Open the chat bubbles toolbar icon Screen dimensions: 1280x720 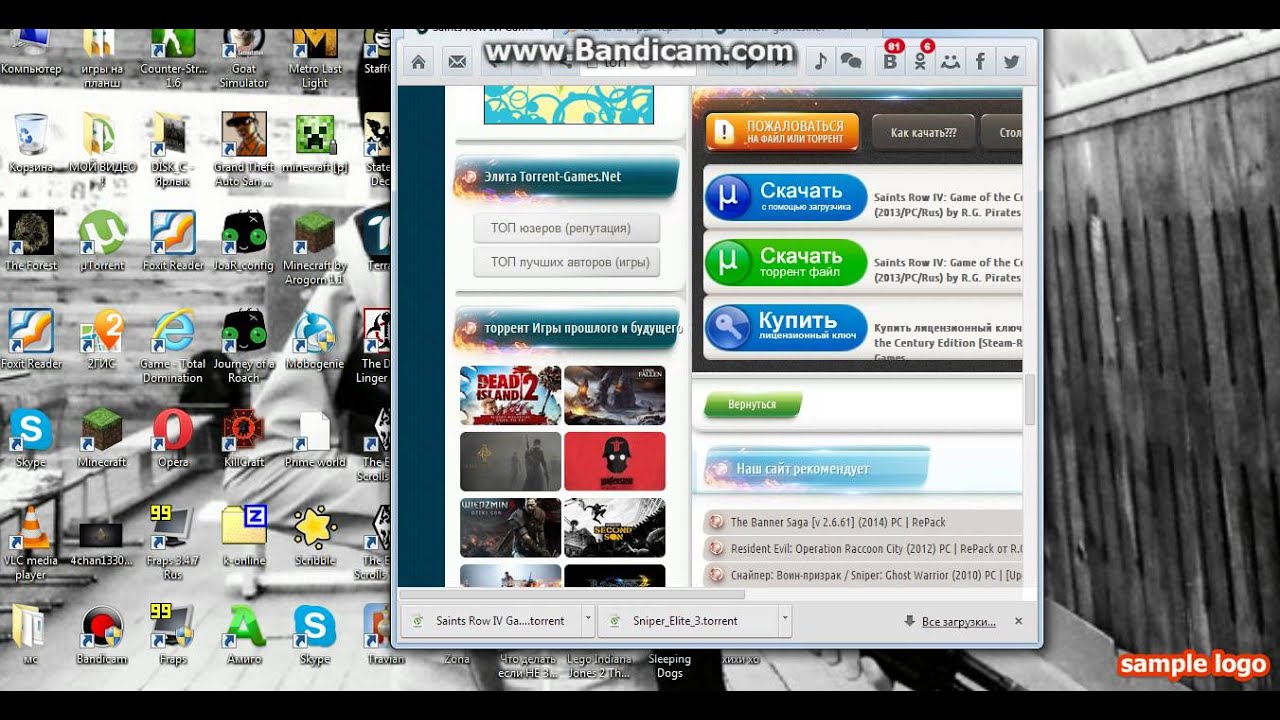[x=851, y=62]
